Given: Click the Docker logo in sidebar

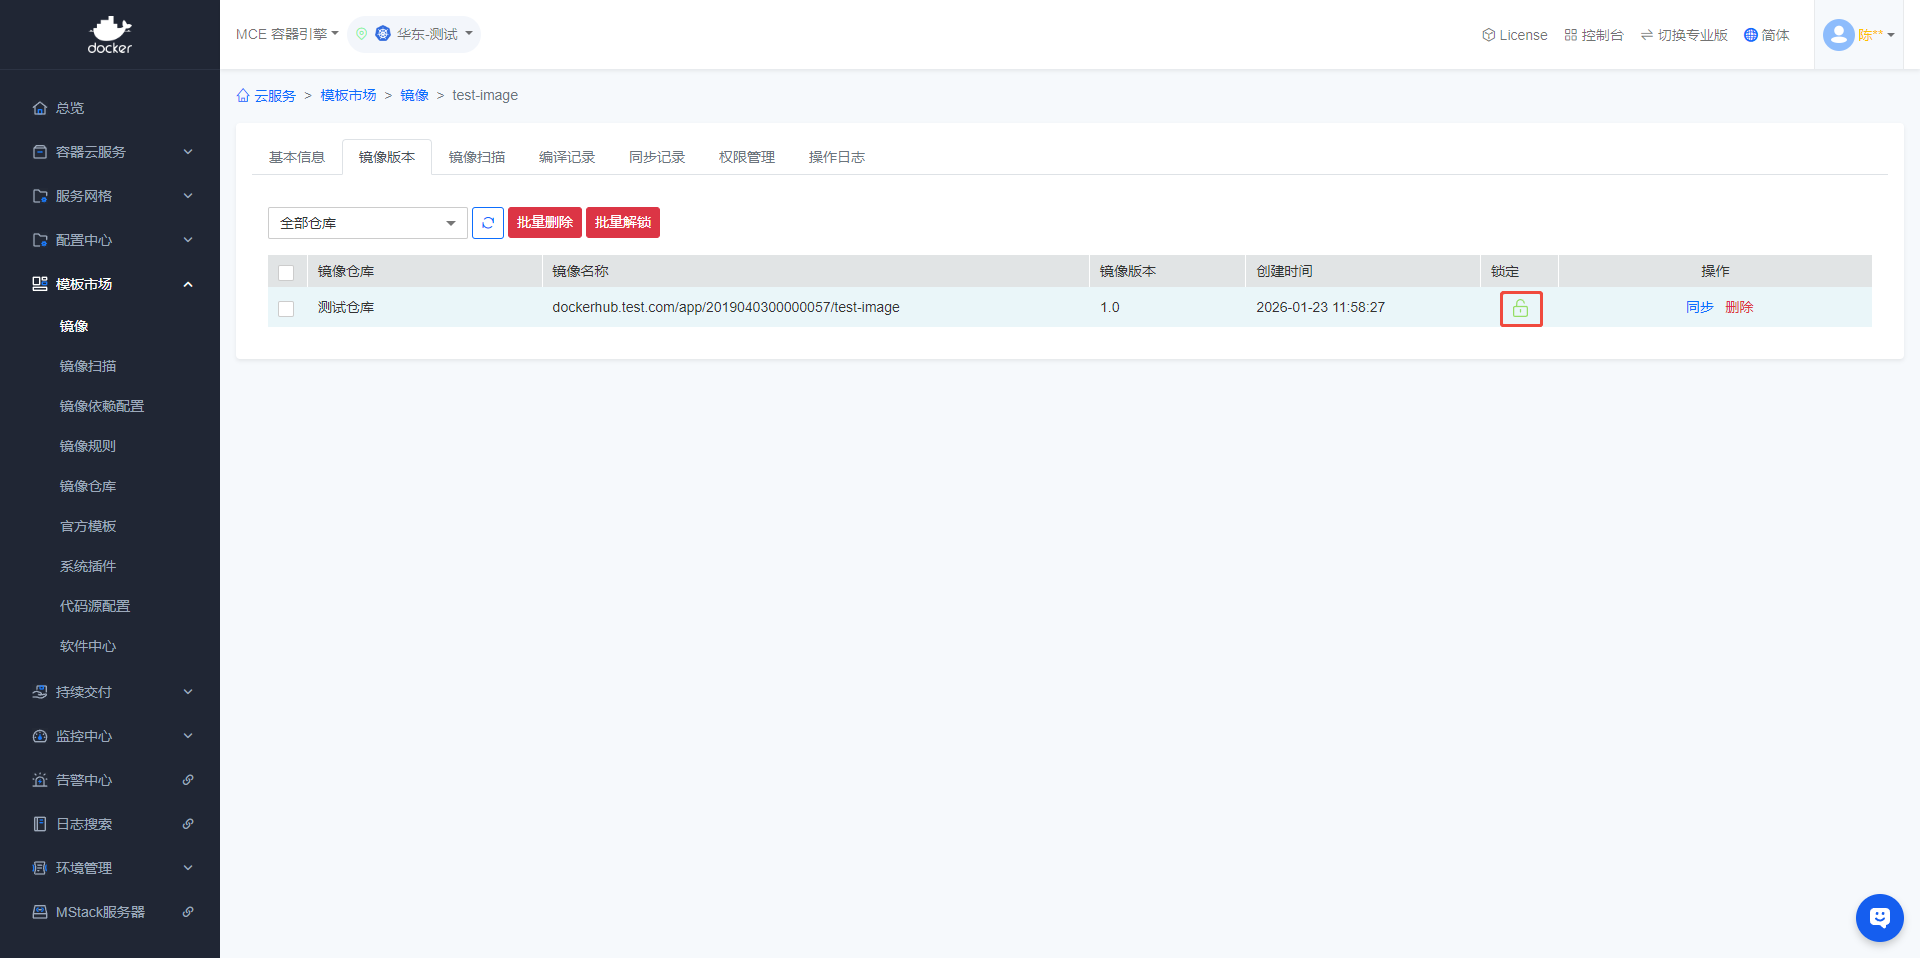Looking at the screenshot, I should pyautogui.click(x=110, y=35).
